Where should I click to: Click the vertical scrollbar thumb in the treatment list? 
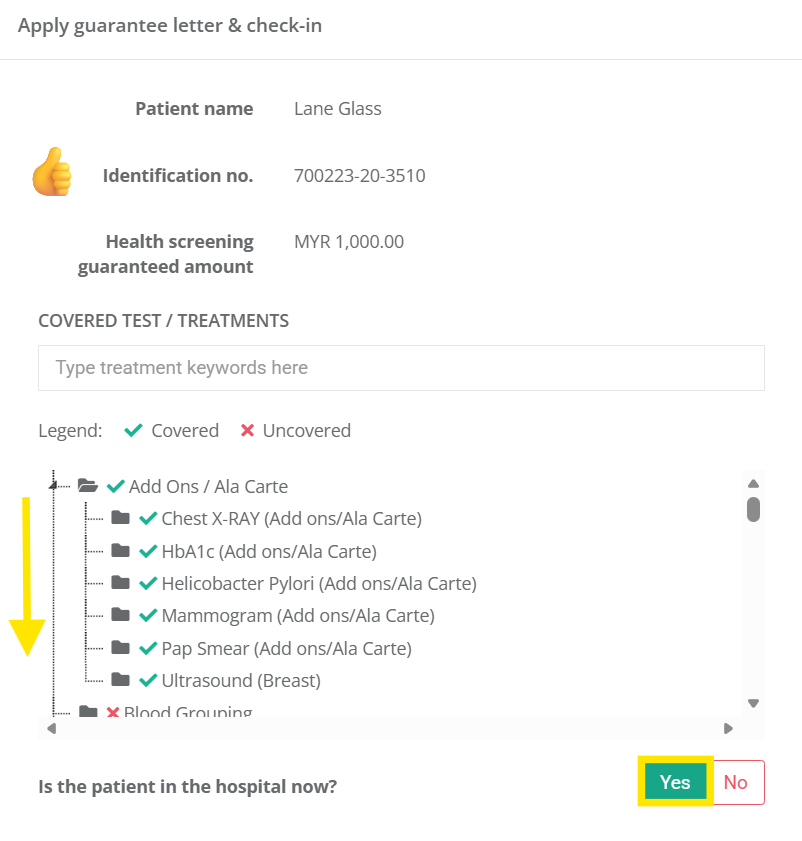[754, 509]
